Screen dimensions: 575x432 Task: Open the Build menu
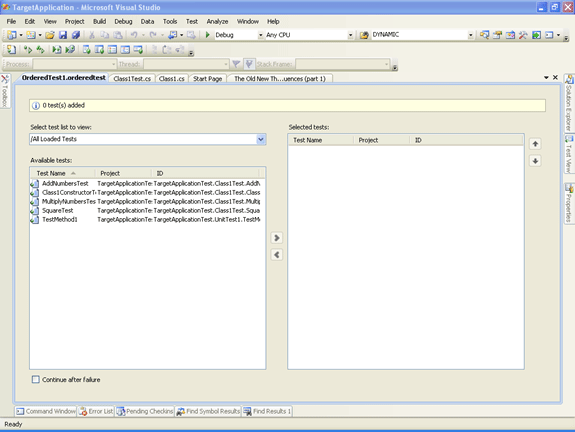(x=99, y=21)
